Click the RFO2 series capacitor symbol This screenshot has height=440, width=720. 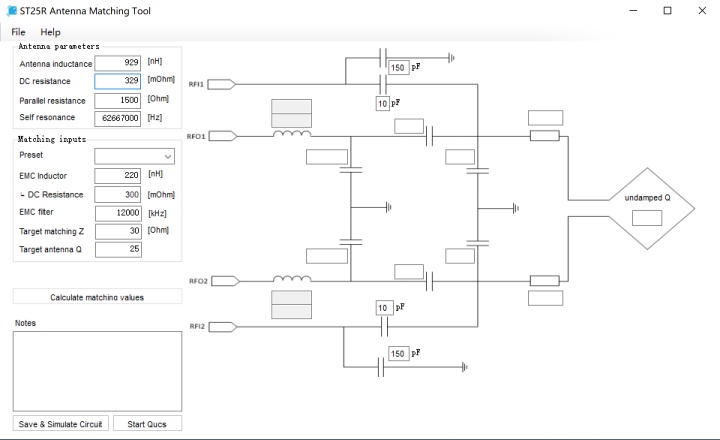[x=429, y=282]
